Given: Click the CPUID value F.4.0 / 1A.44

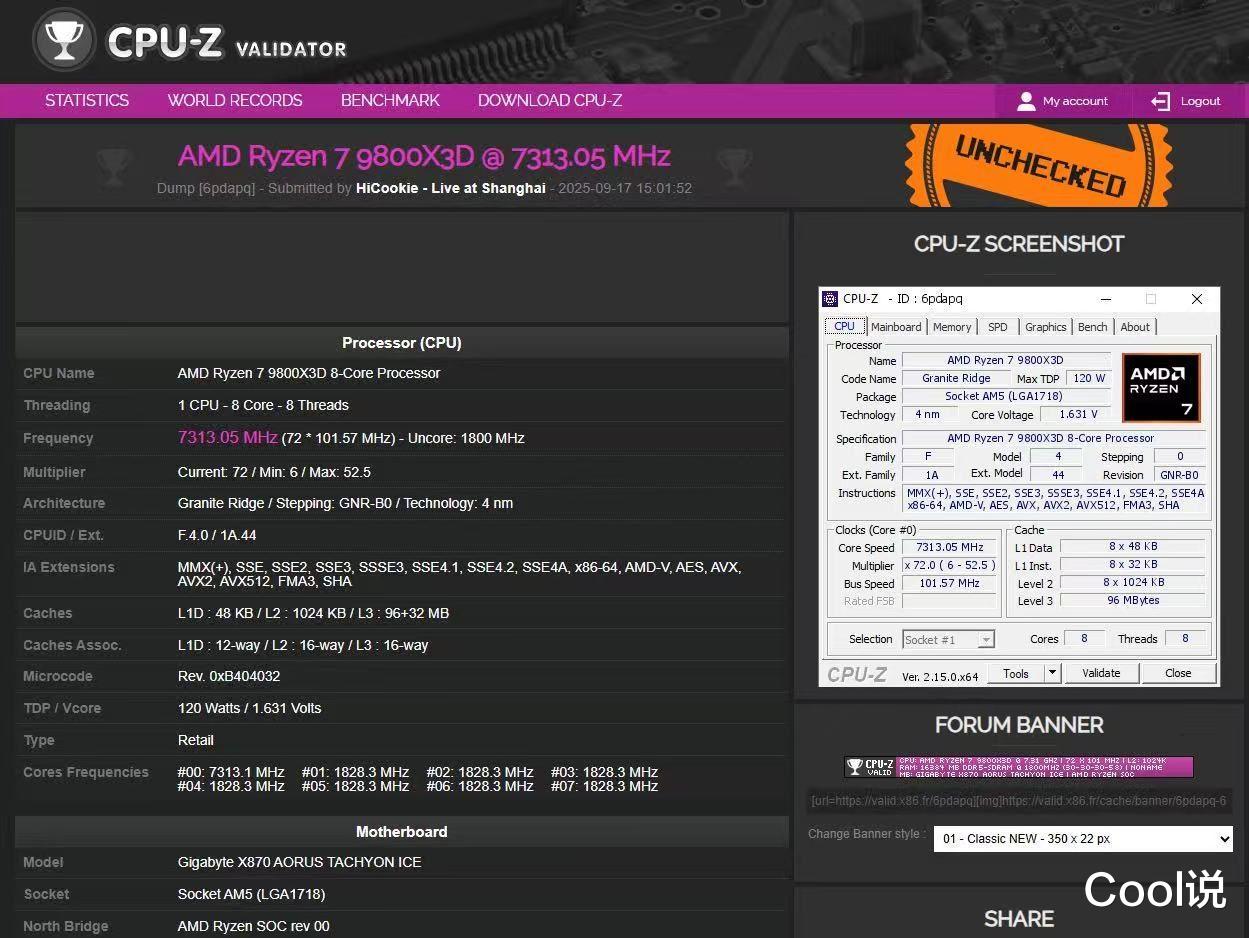Looking at the screenshot, I should pyautogui.click(x=217, y=535).
